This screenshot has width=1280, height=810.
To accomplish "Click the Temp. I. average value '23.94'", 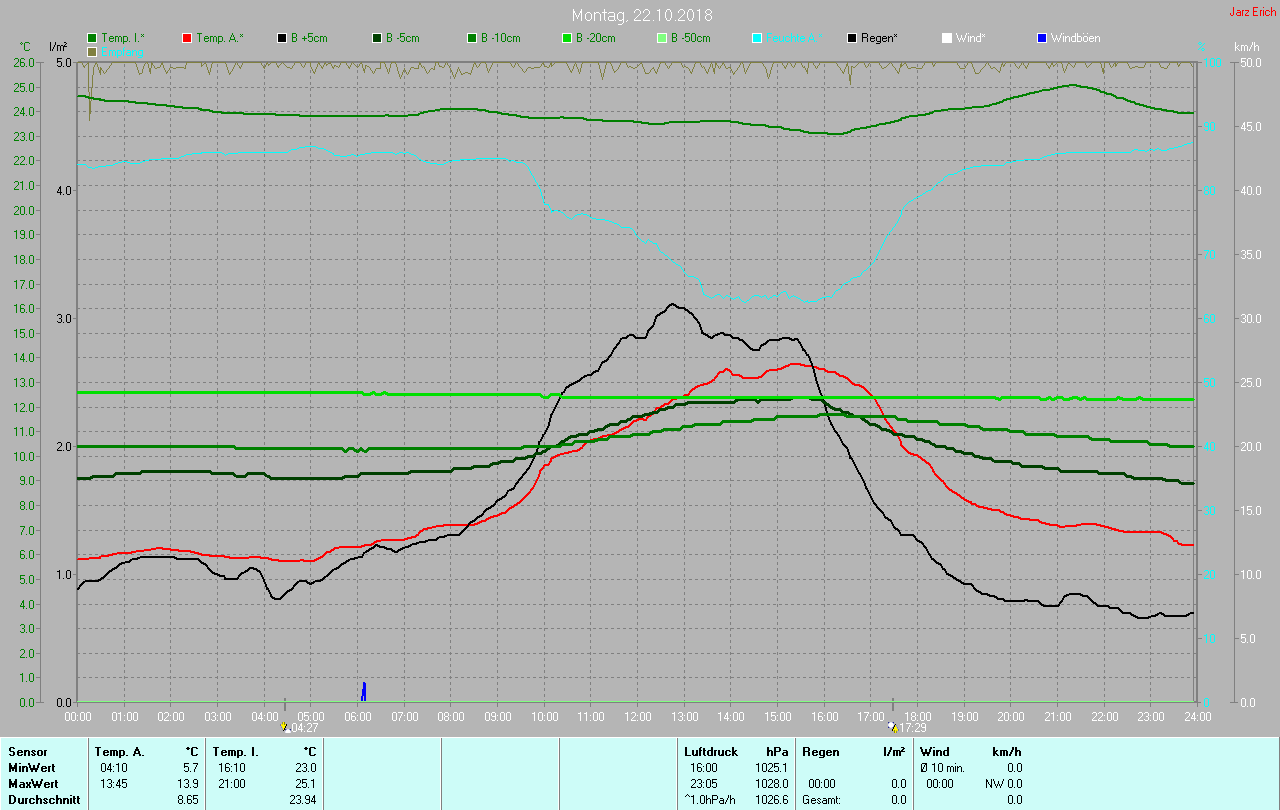I will tap(302, 800).
